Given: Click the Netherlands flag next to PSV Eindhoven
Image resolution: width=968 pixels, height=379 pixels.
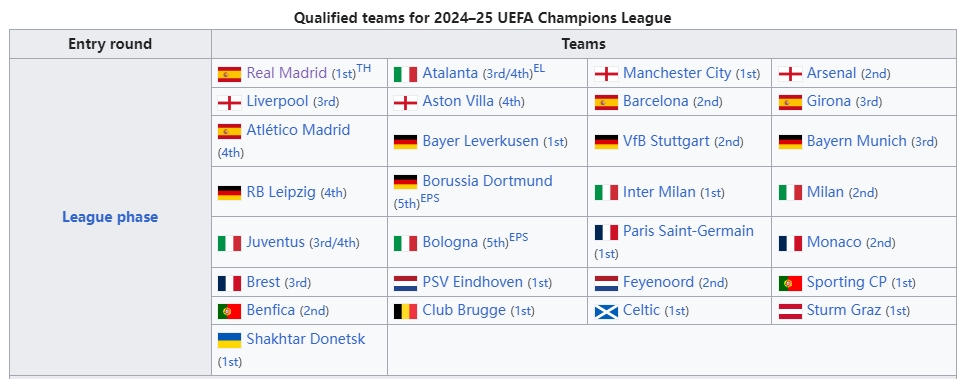Looking at the screenshot, I should pyautogui.click(x=406, y=283).
